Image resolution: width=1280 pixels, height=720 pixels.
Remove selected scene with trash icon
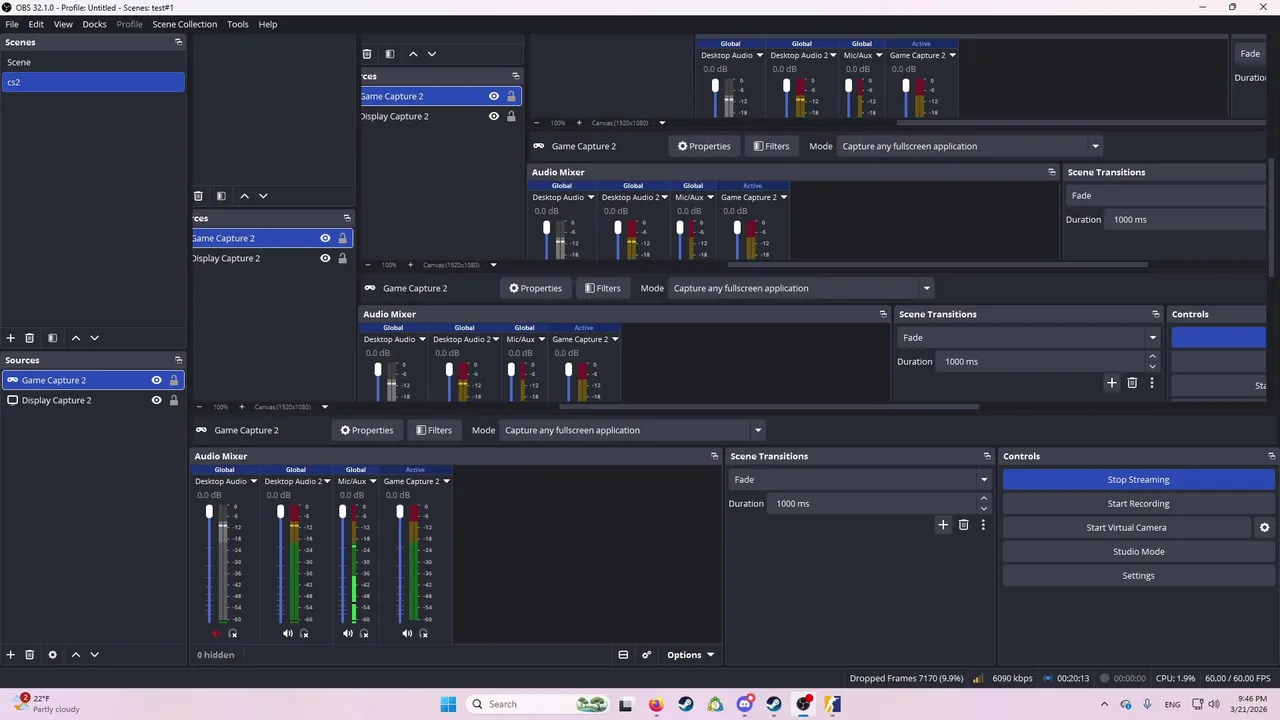click(x=30, y=338)
